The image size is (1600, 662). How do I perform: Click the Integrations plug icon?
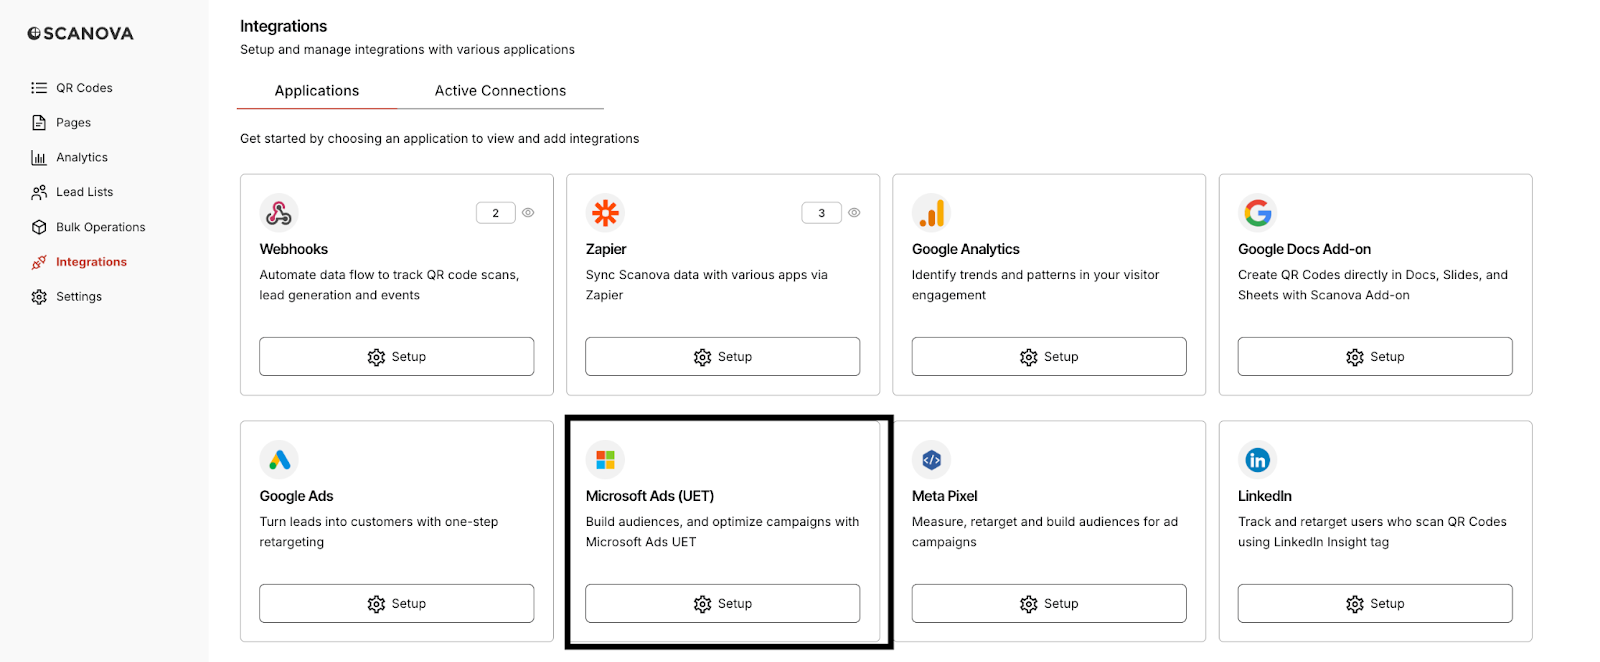pos(39,262)
